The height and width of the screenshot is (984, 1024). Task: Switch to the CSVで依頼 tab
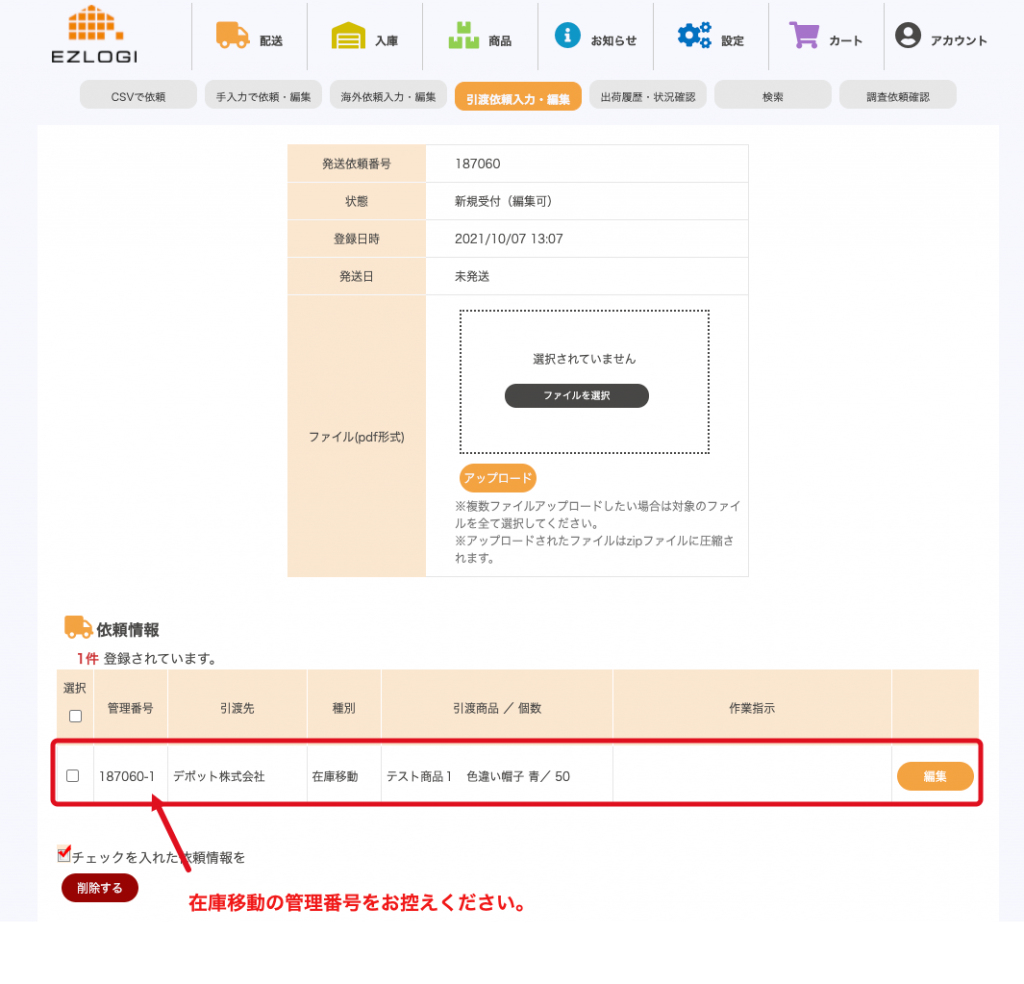138,95
